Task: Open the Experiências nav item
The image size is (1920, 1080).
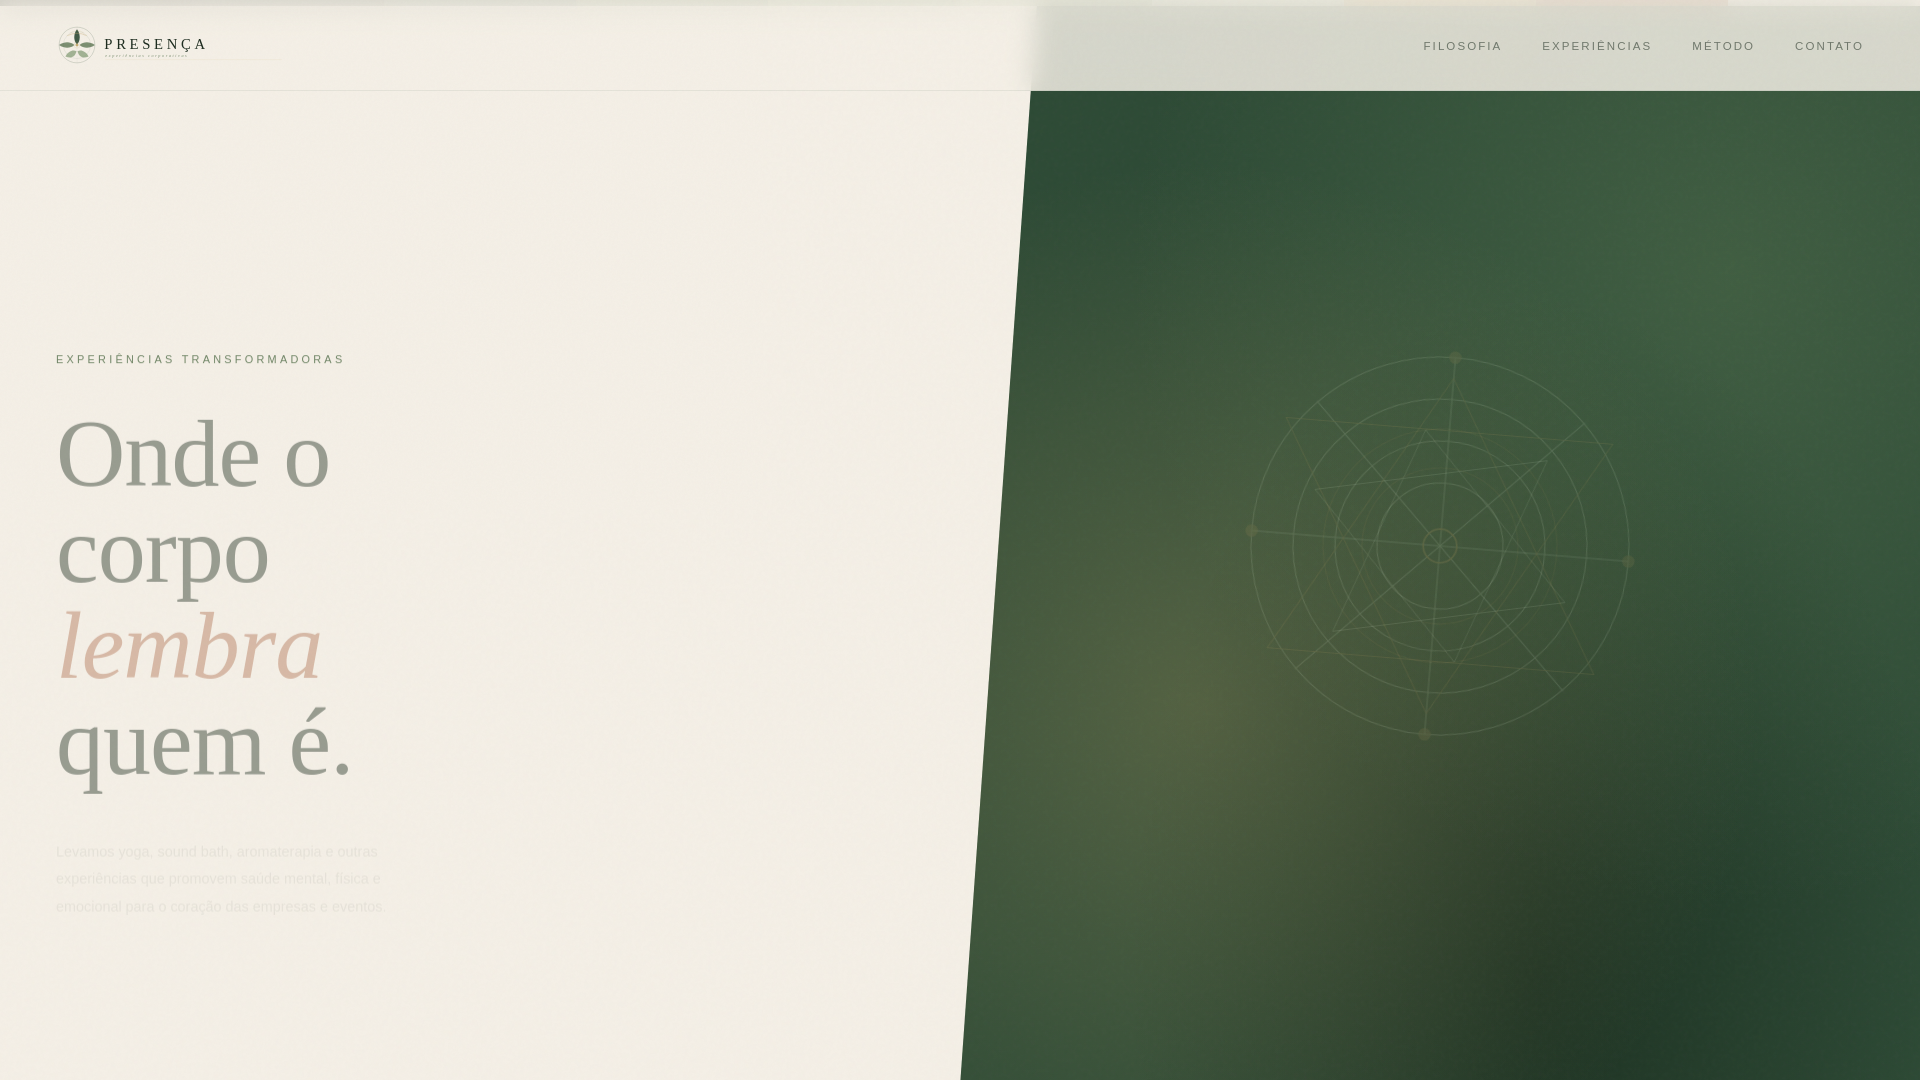Action: [x=1596, y=46]
